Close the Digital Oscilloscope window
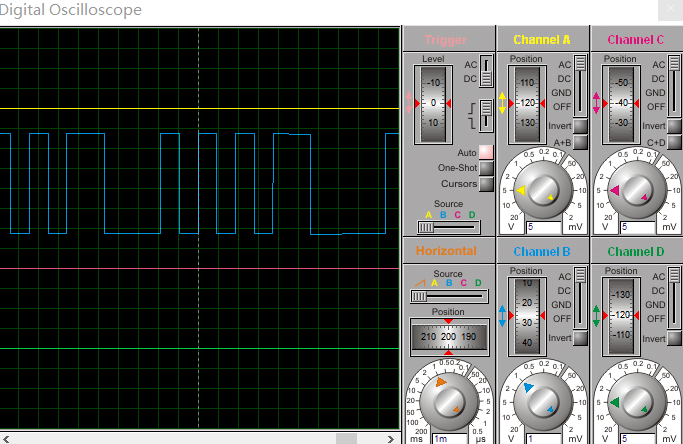The width and height of the screenshot is (683, 444). tap(670, 9)
